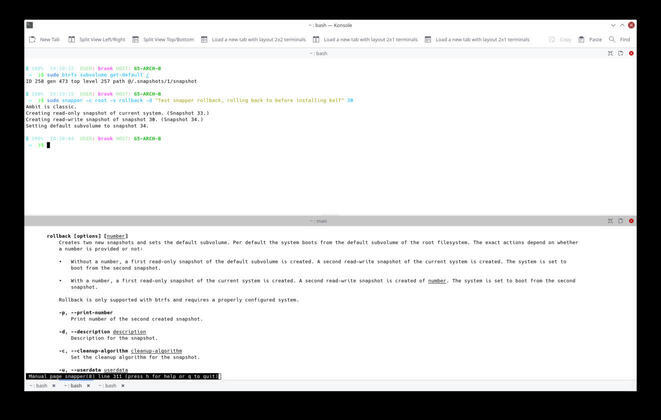Close the third bash tab
The image size is (661, 420).
point(123,386)
